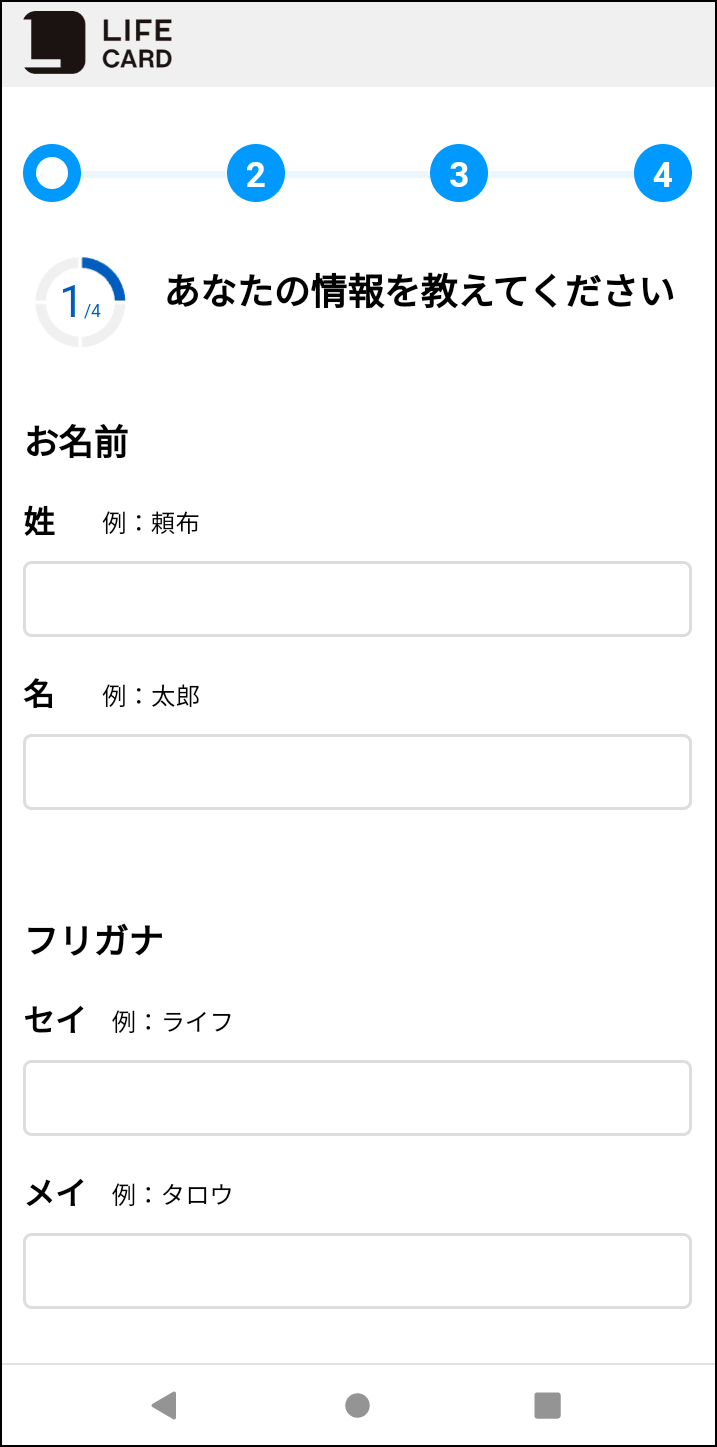Tap the heading あなたの情報を教えてください
717x1447 pixels.
[420, 292]
